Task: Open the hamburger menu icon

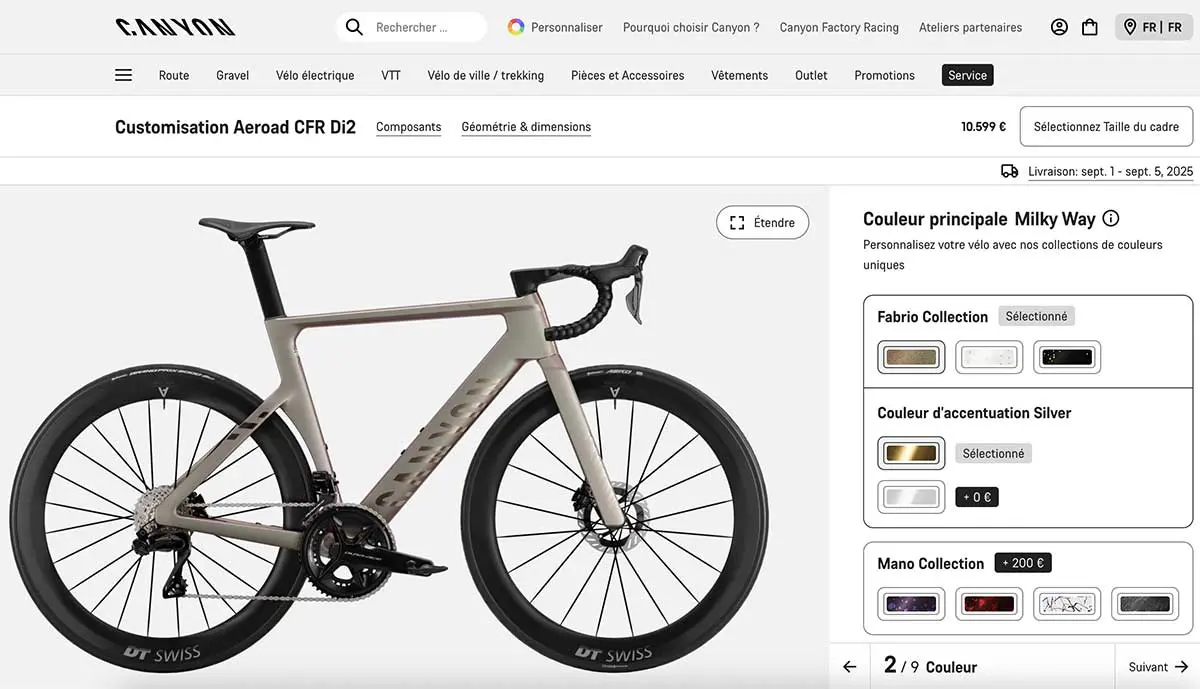Action: tap(123, 75)
